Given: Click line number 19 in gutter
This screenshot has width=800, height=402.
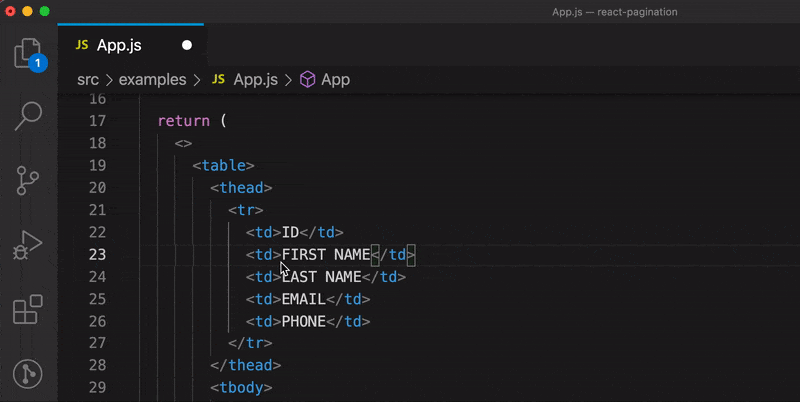Looking at the screenshot, I should click(x=97, y=165).
